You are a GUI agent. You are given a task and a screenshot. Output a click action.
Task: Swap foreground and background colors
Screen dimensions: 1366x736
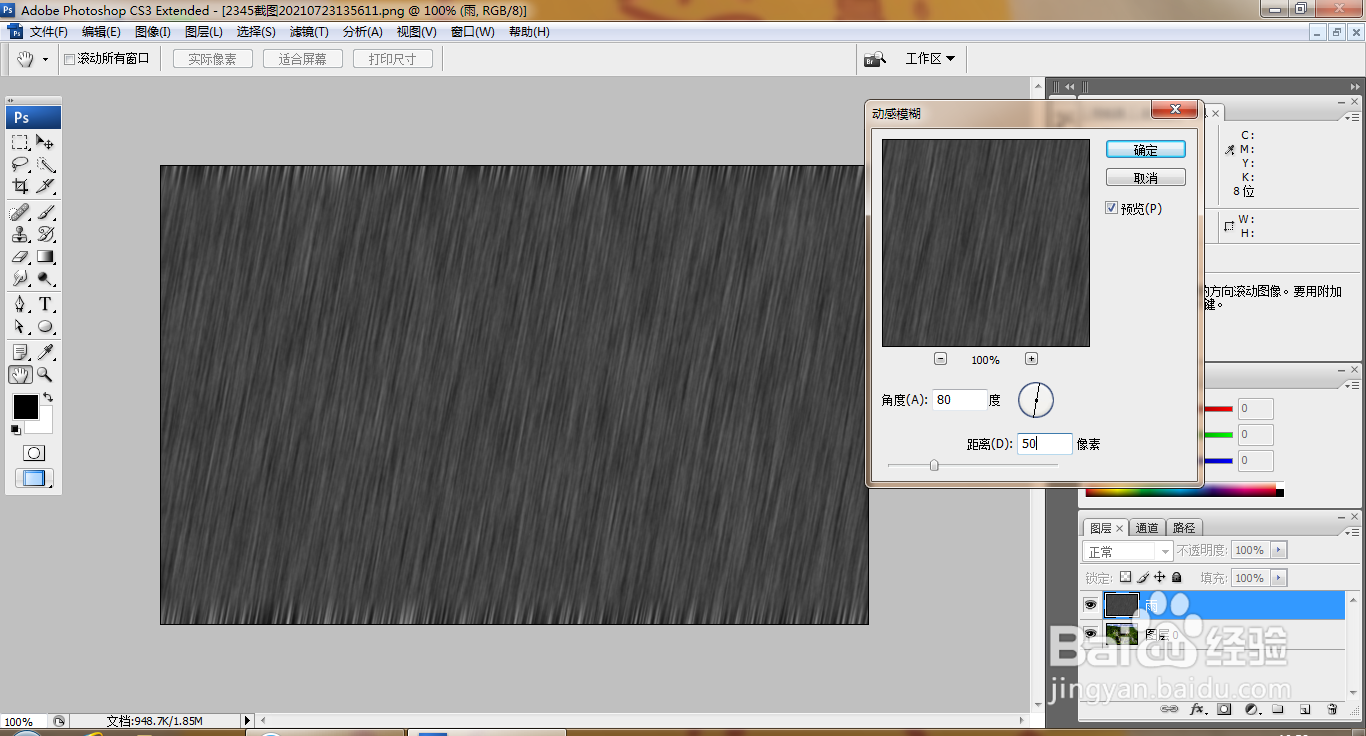(48, 398)
